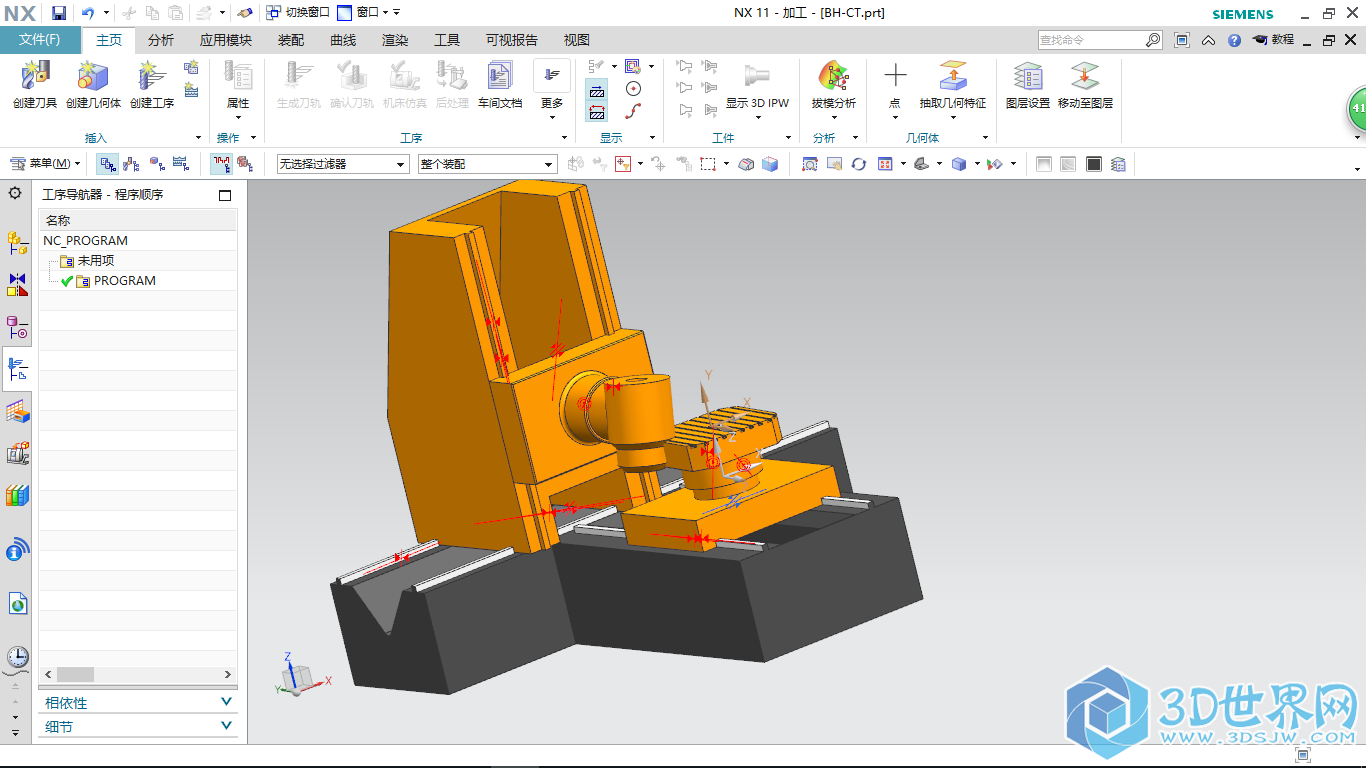Click the 名称 column header
Viewport: 1366px width, 768px height.
coord(138,220)
